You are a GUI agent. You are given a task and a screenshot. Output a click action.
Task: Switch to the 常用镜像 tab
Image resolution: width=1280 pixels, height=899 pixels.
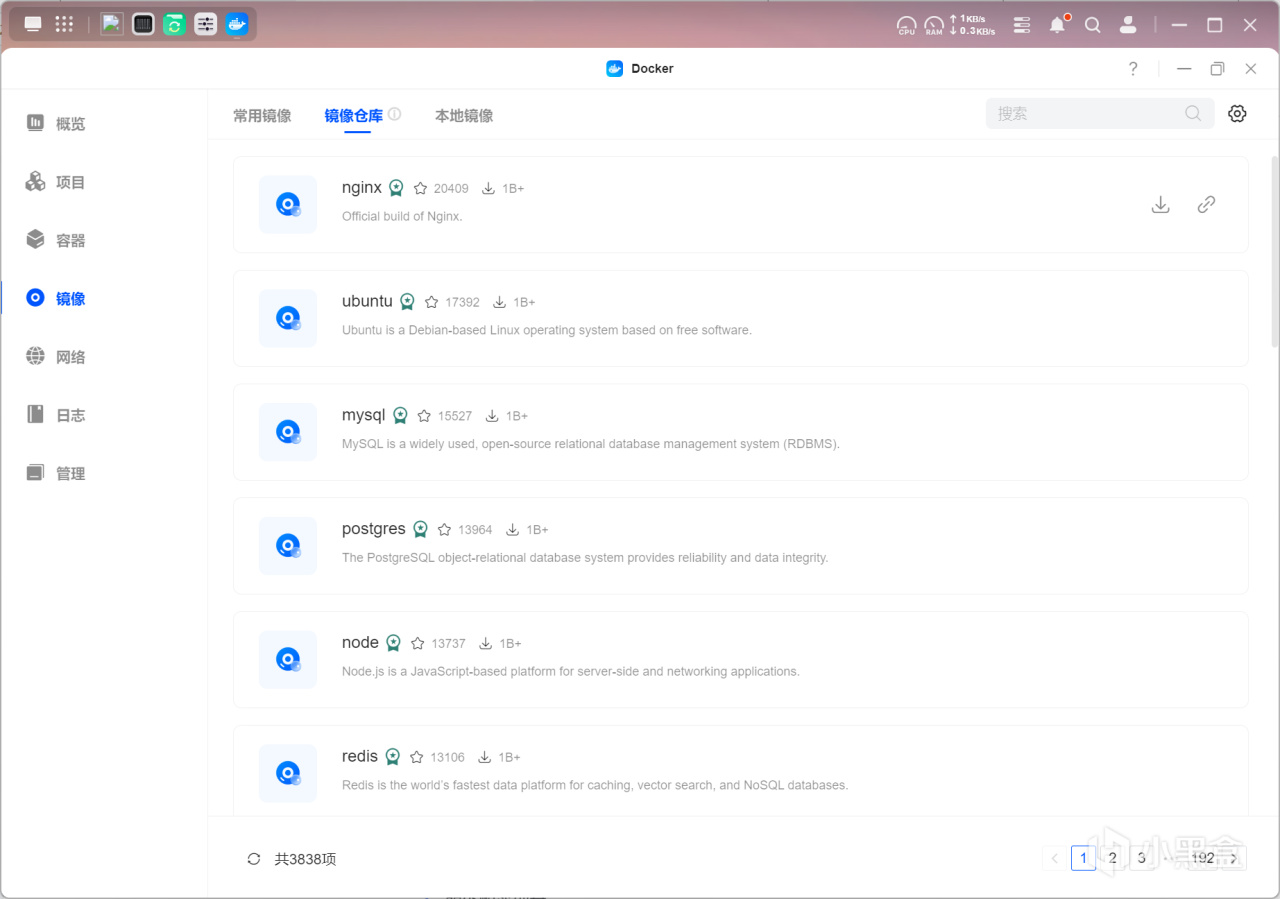tap(262, 115)
